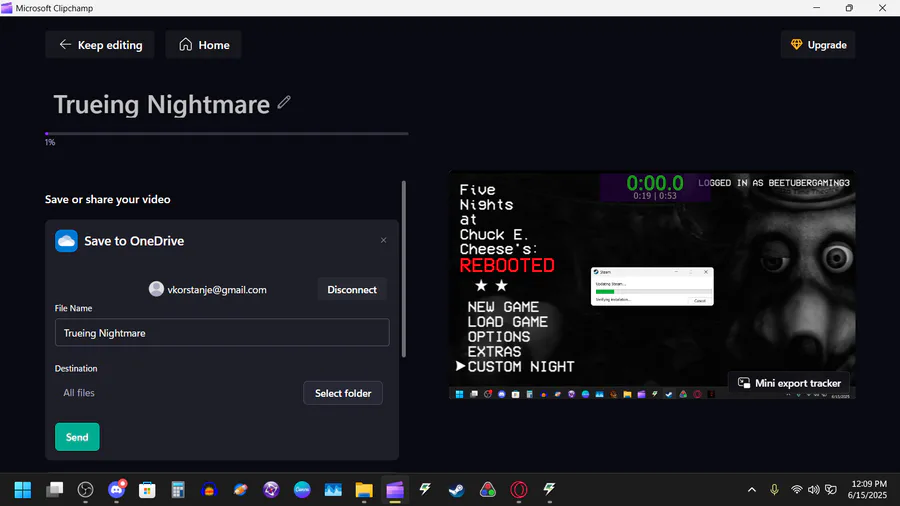The image size is (900, 506).
Task: Click the export progress bar
Action: click(227, 134)
